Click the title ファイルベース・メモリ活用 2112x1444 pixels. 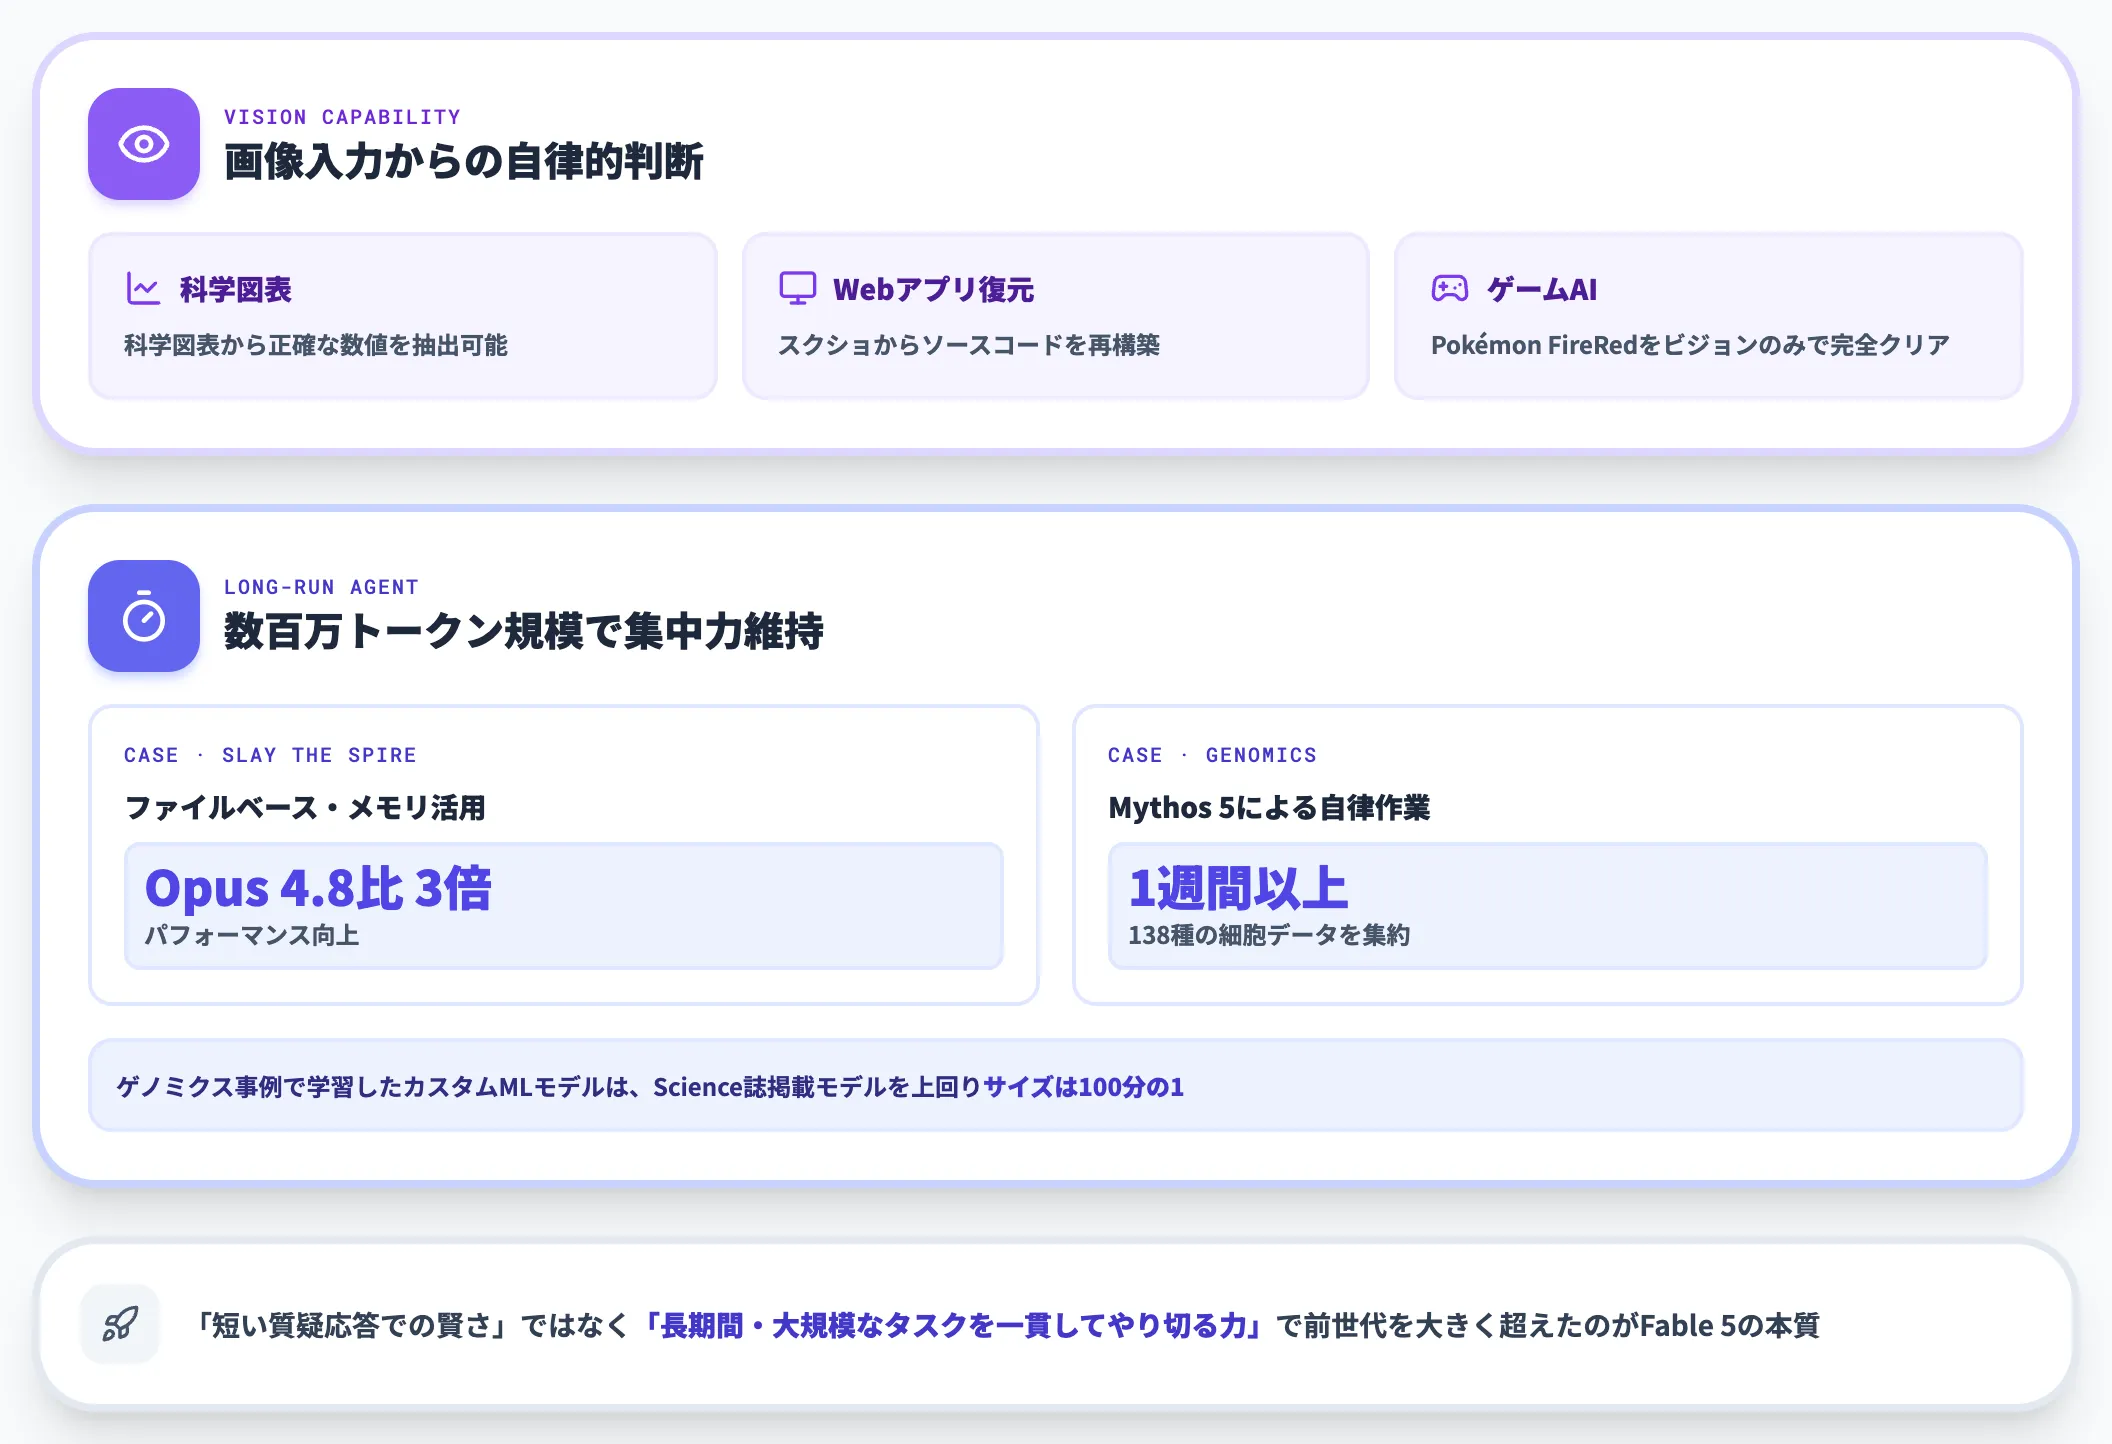click(305, 808)
